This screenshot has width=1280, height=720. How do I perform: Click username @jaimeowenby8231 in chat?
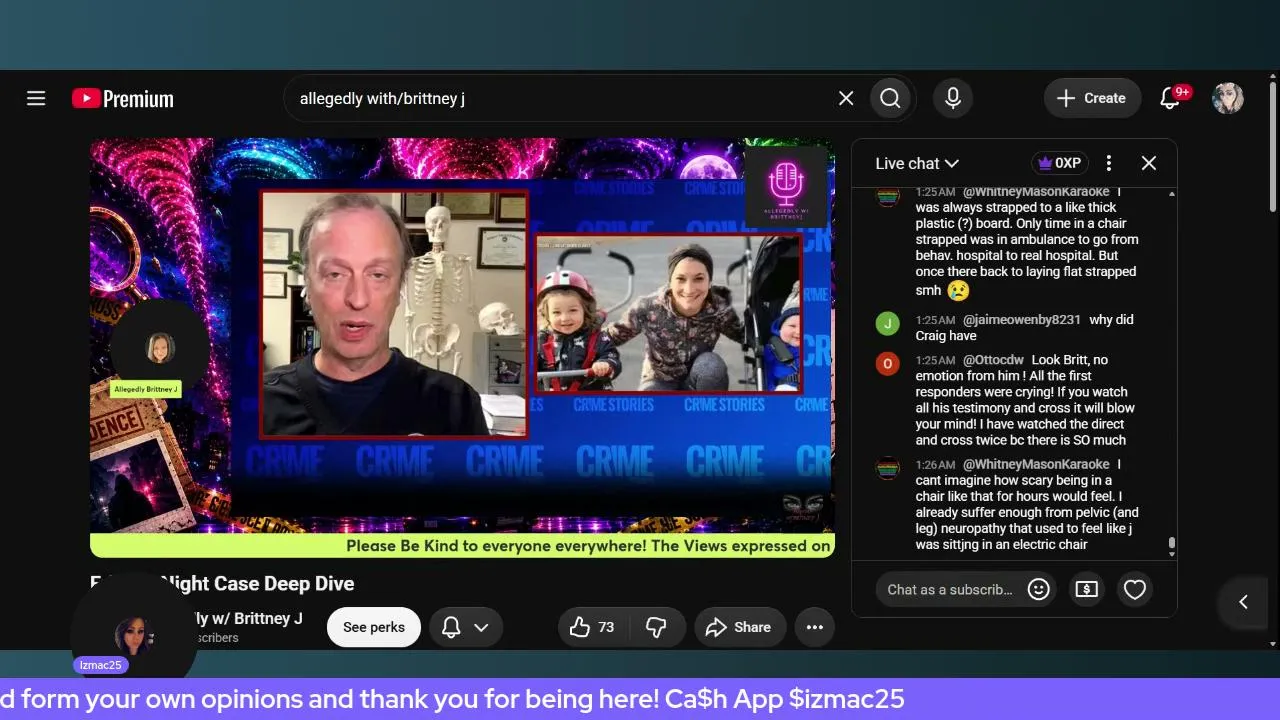[x=1021, y=320]
